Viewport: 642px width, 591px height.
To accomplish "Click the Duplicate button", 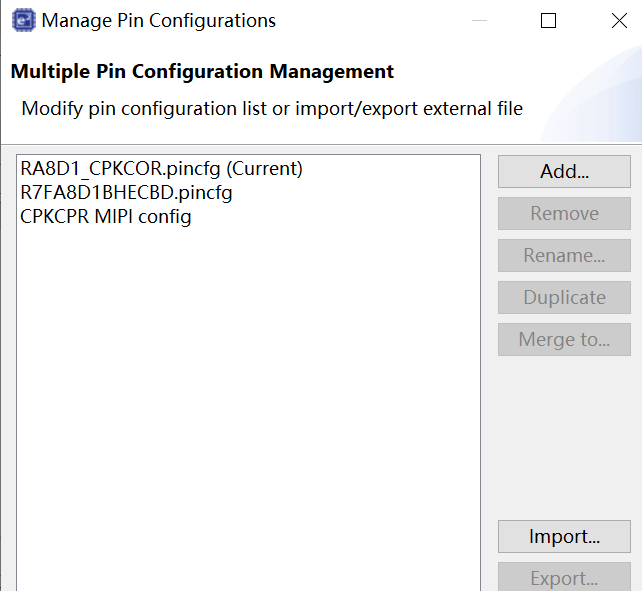I will click(564, 297).
